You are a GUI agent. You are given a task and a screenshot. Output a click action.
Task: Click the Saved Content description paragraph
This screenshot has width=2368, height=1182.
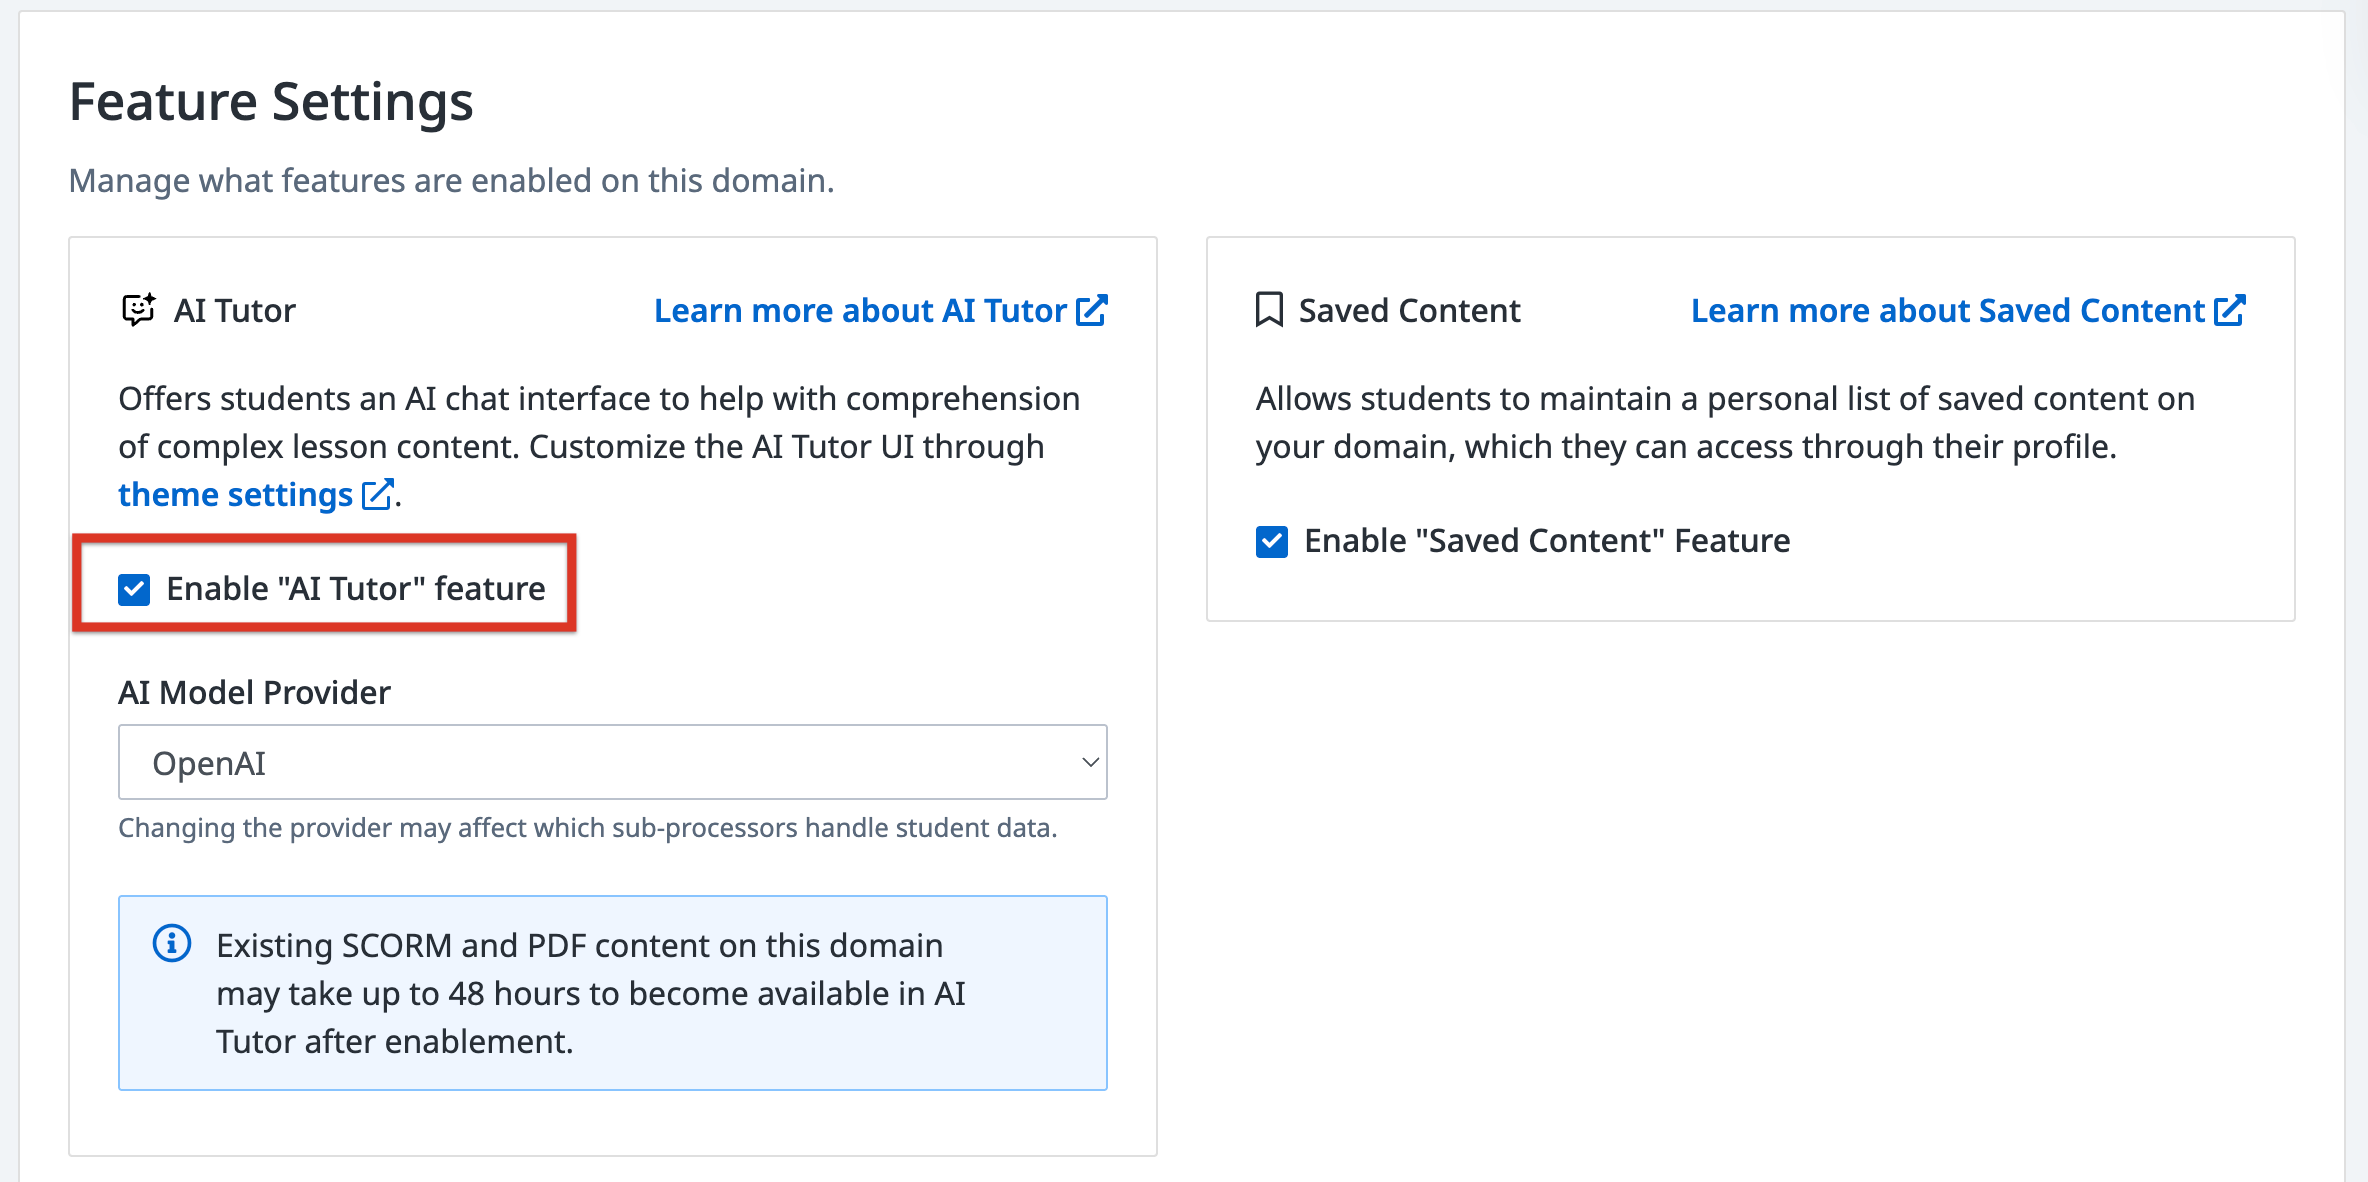pos(1725,422)
